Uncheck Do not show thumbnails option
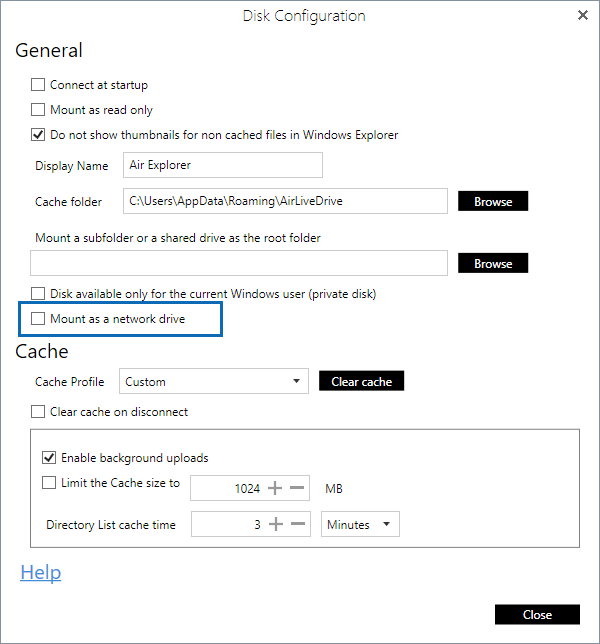 tap(38, 134)
